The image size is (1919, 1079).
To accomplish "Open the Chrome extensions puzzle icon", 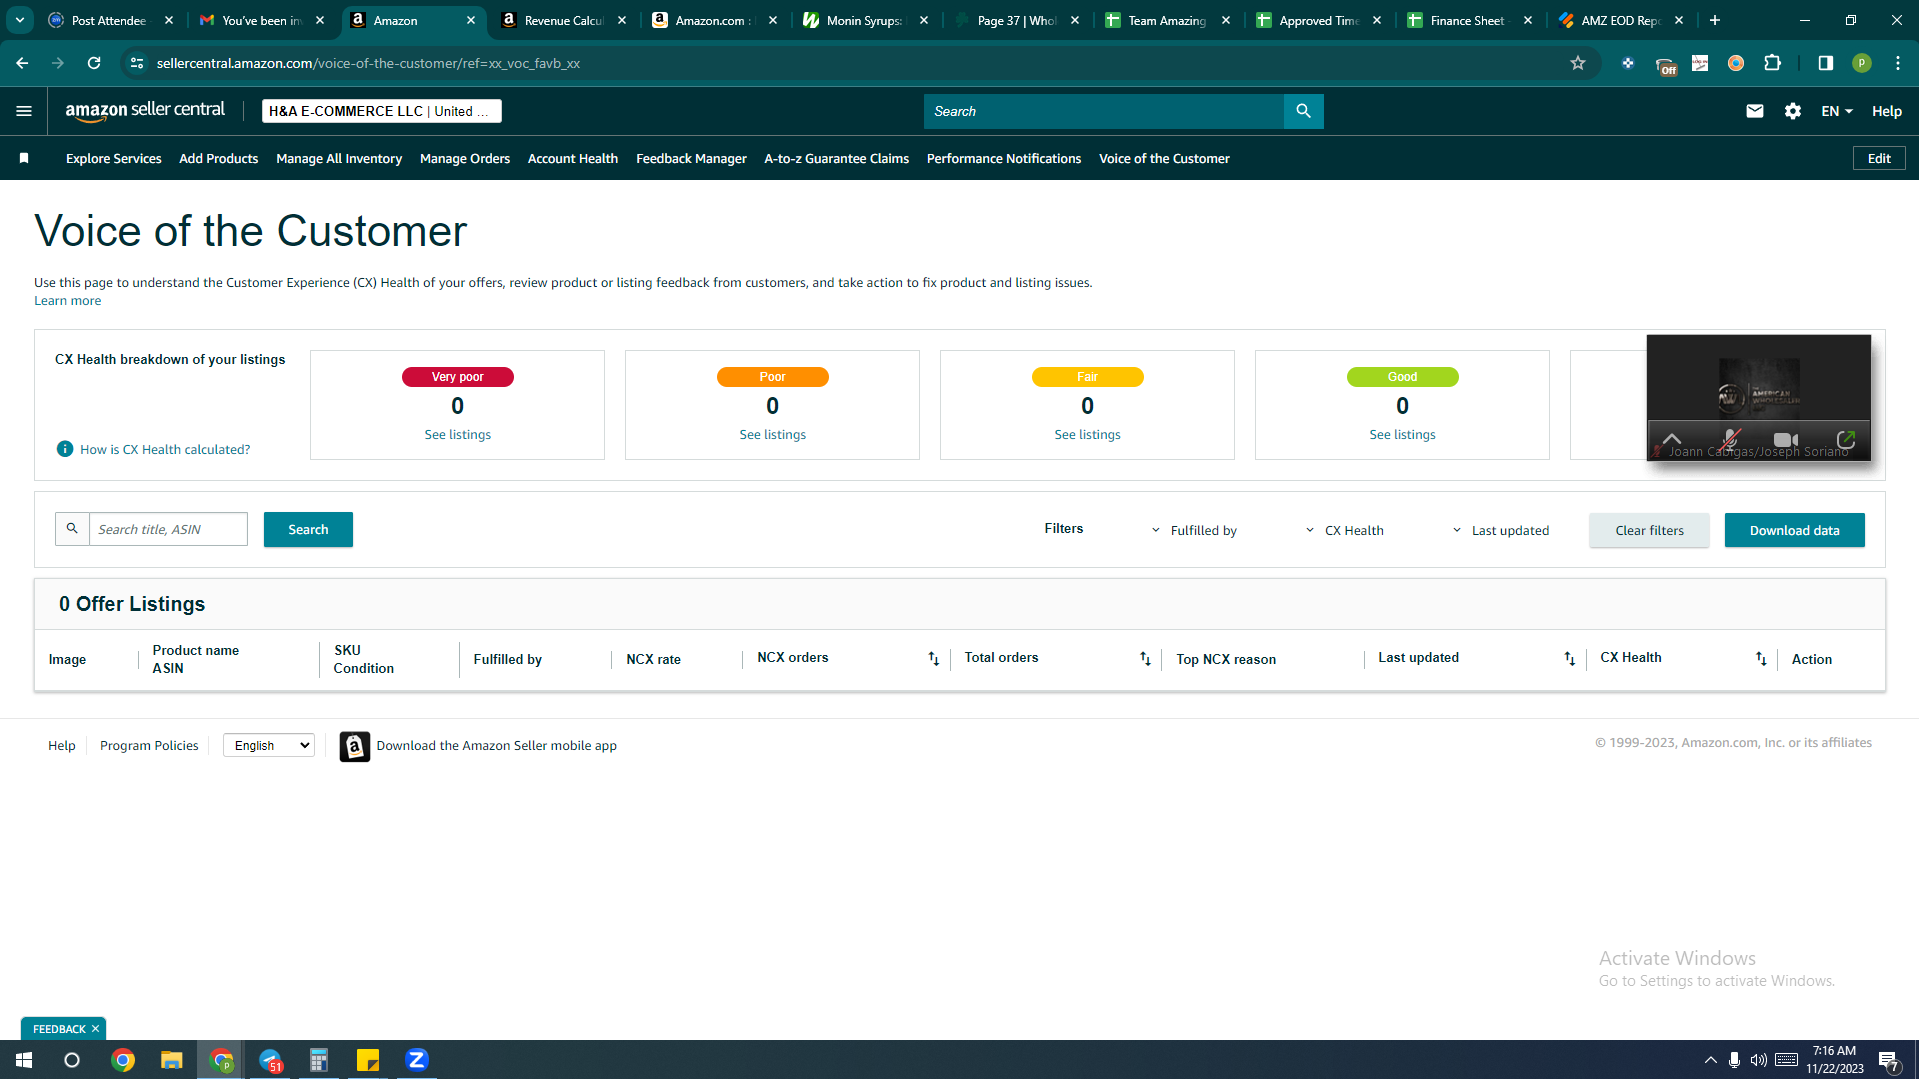I will [1772, 63].
